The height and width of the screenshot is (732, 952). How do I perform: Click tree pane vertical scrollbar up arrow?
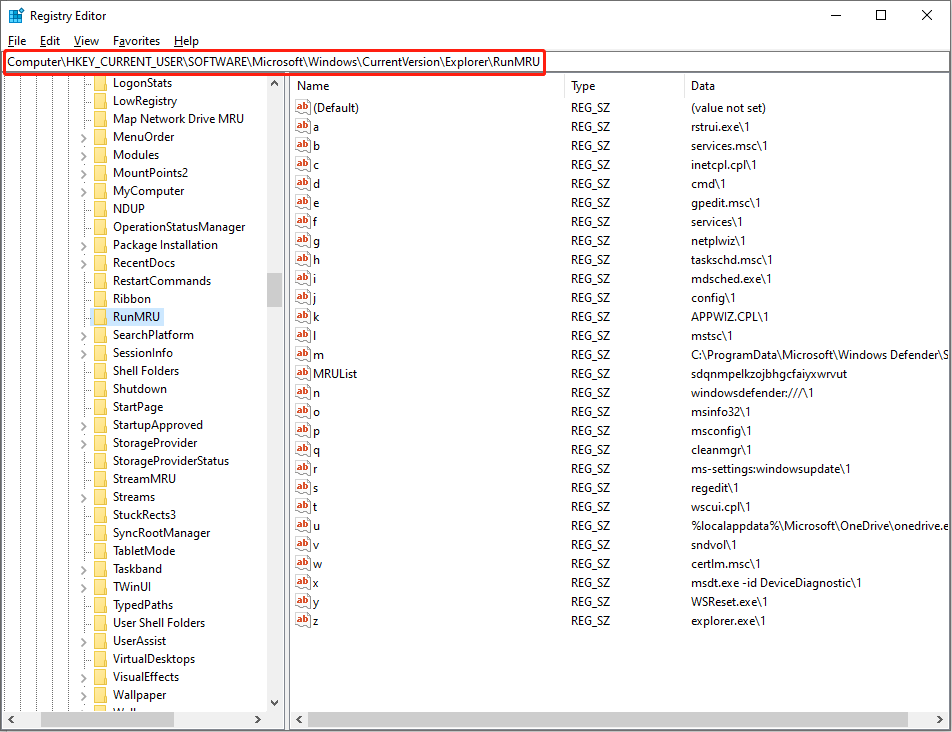tap(274, 83)
